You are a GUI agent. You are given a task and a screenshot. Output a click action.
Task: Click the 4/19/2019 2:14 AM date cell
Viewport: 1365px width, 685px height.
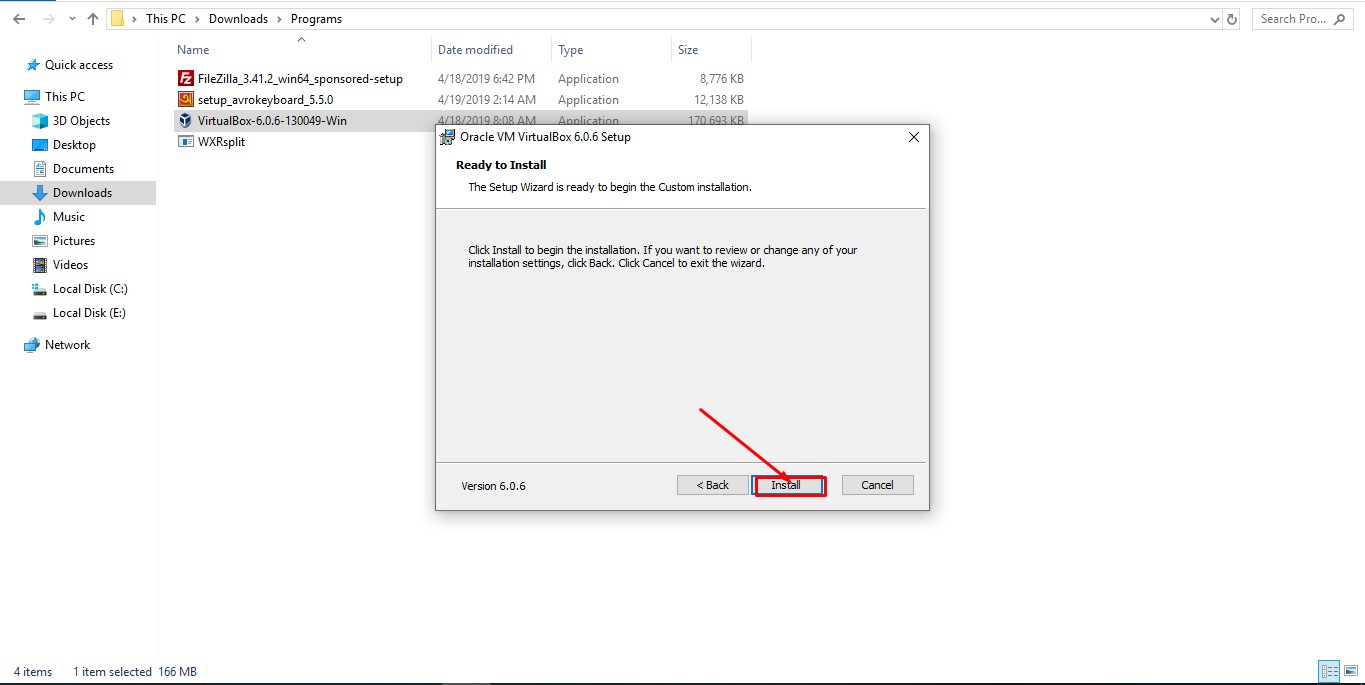[x=487, y=100]
